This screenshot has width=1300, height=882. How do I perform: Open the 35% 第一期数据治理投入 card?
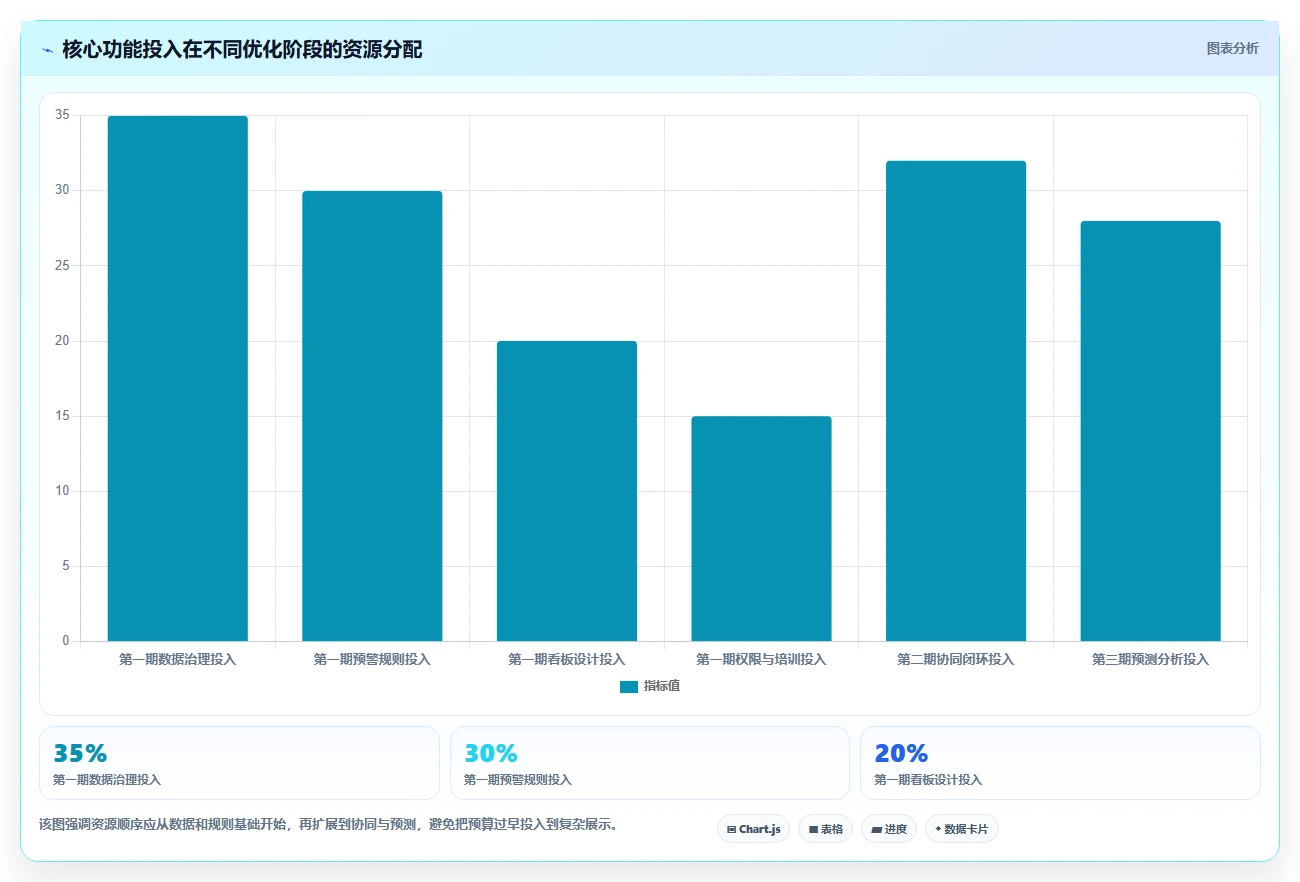pos(239,763)
